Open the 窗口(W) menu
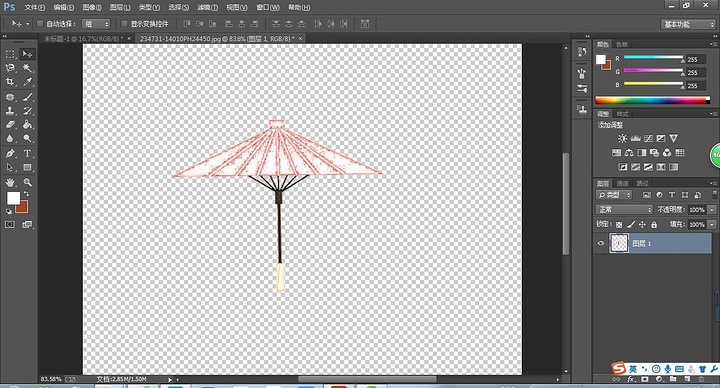The height and width of the screenshot is (388, 720). [268, 7]
